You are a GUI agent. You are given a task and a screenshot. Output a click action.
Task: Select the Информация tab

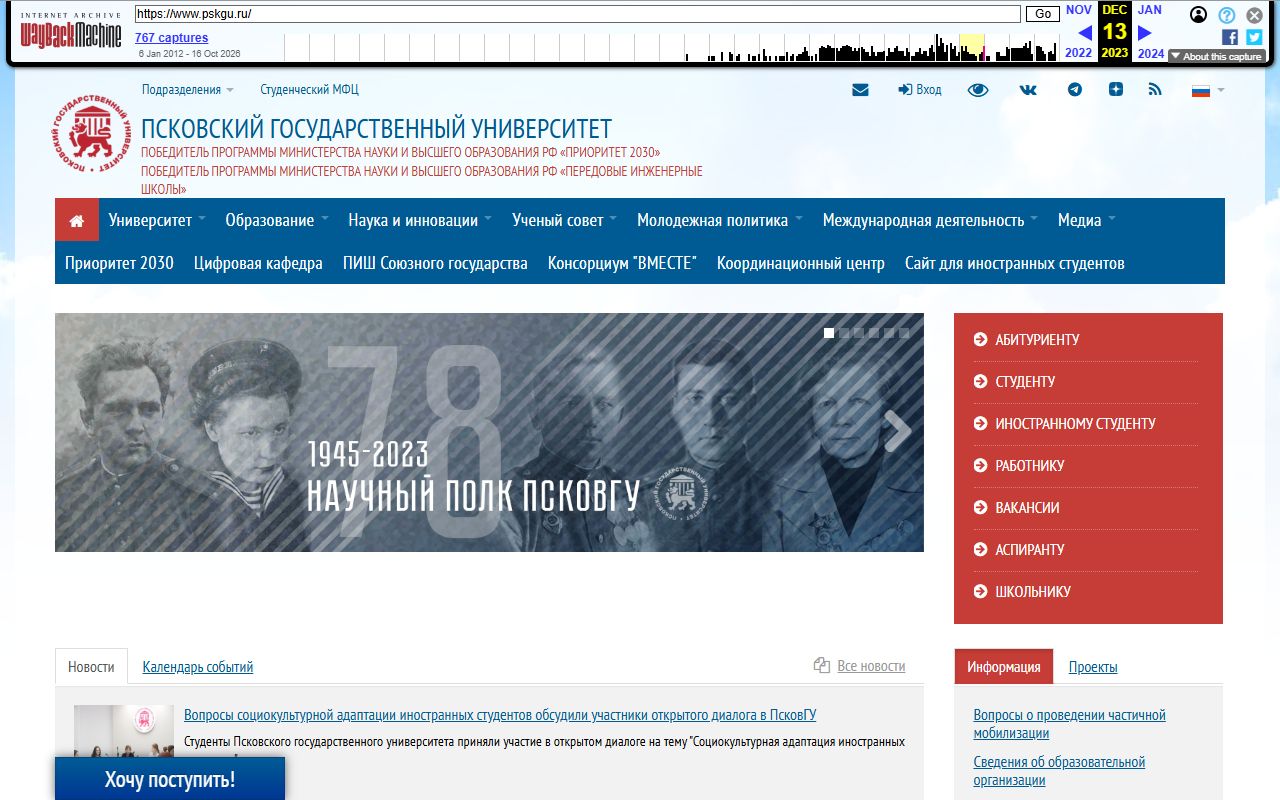pyautogui.click(x=1004, y=667)
